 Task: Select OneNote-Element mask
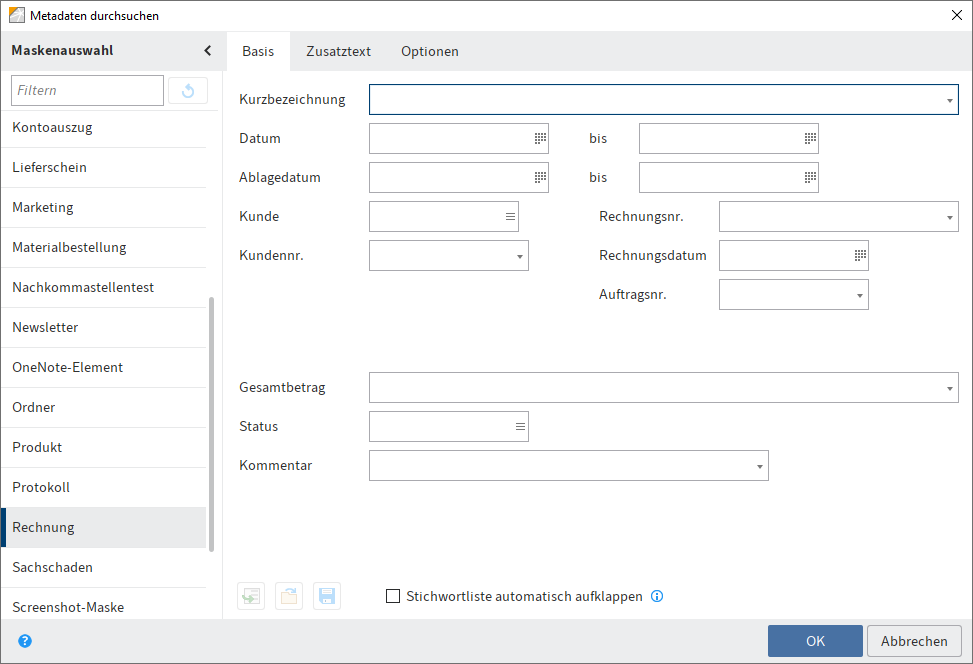(x=104, y=367)
